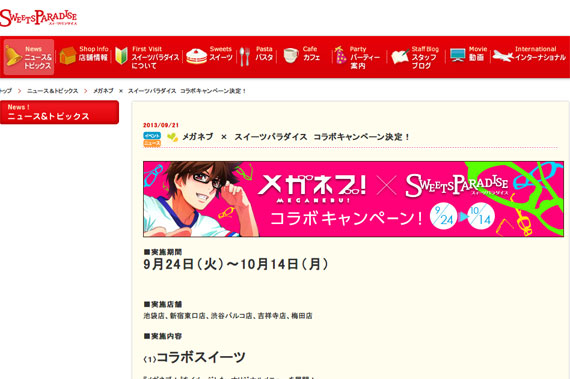Click the fork and spoon Pasta icon

[245, 57]
